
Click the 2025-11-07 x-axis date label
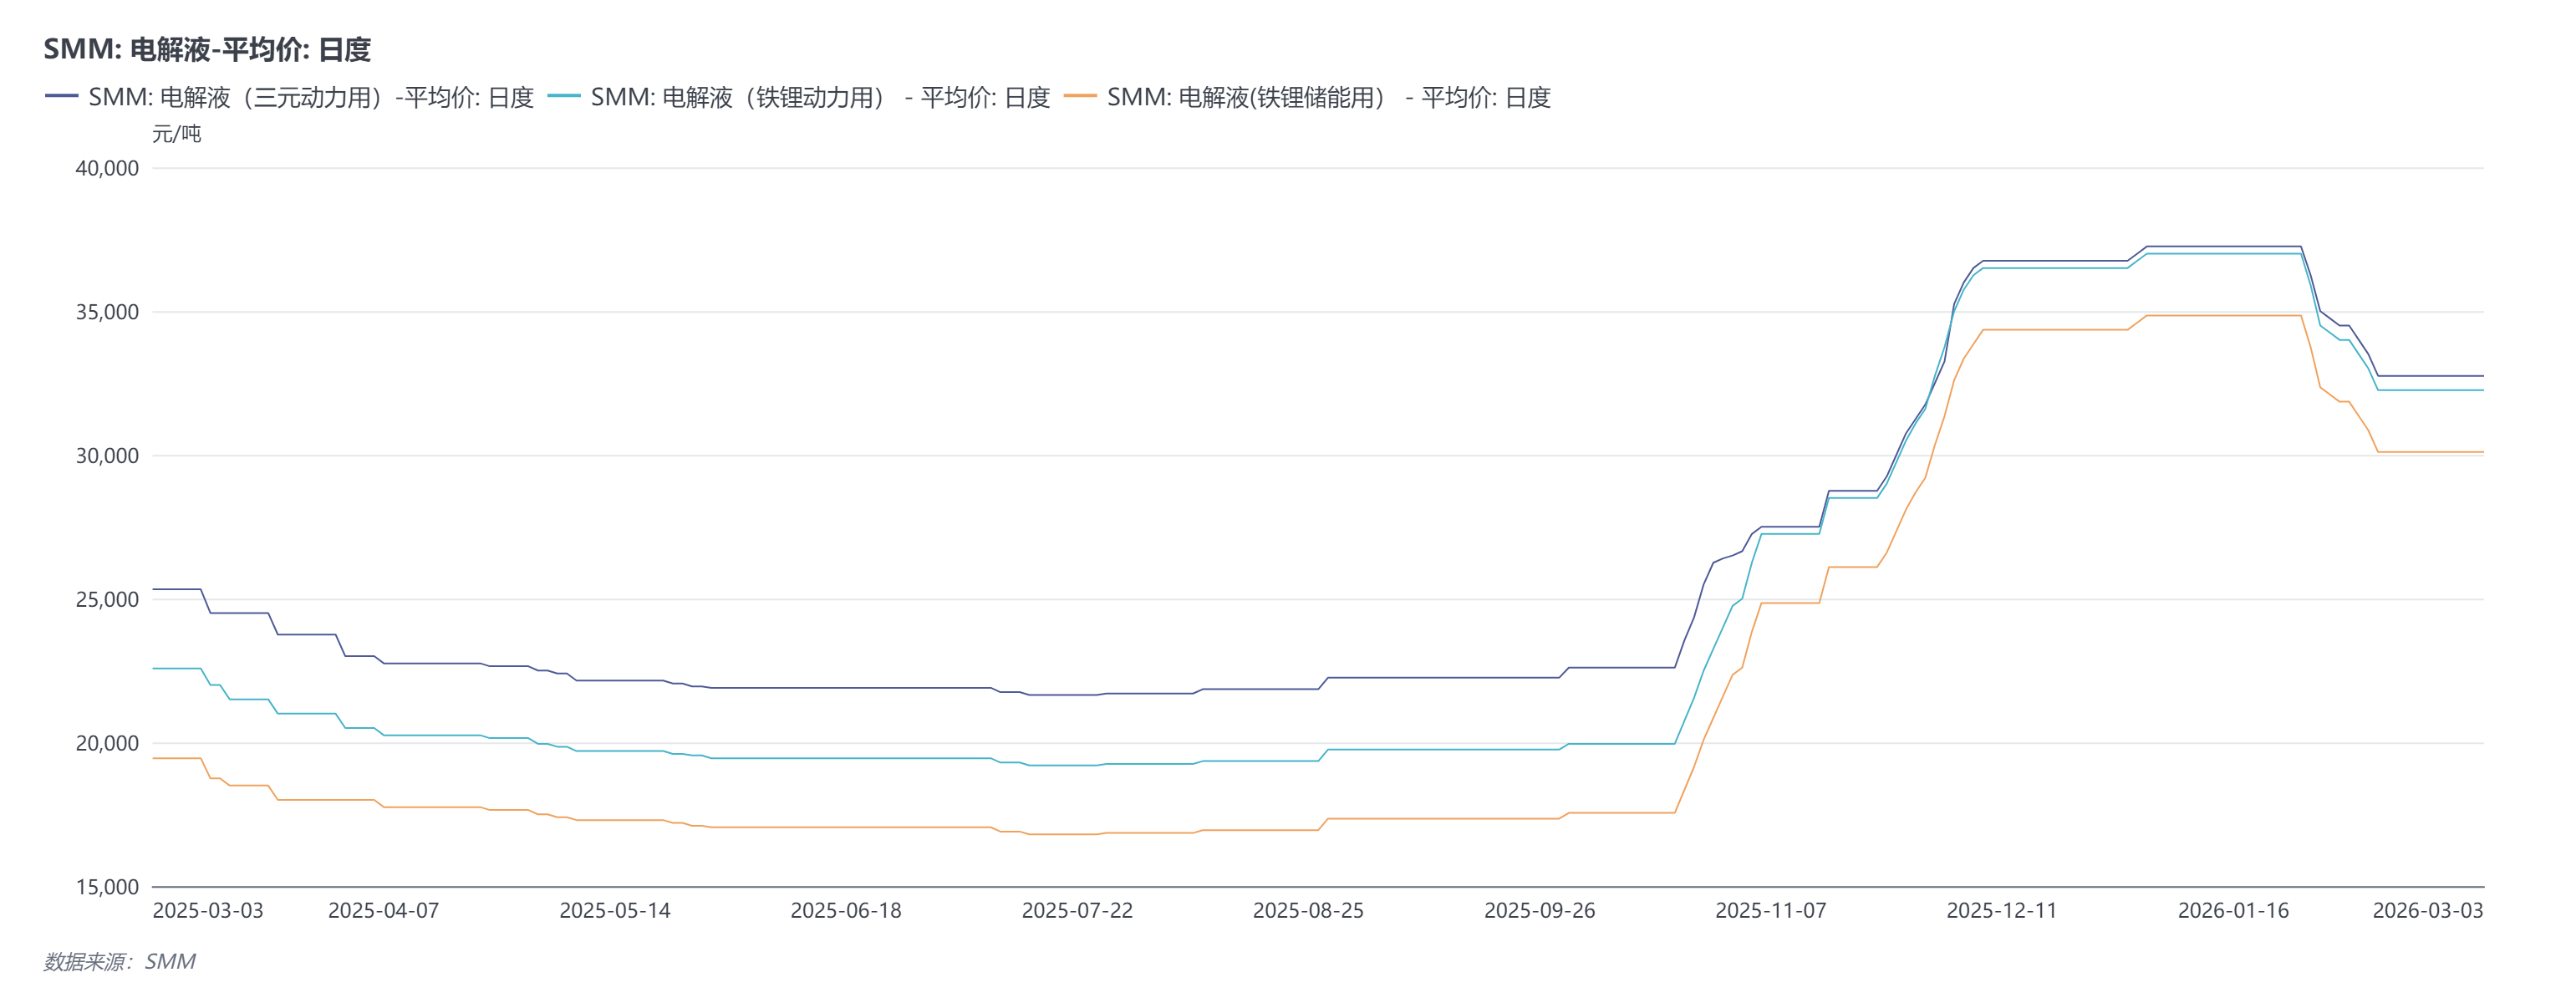coord(1770,910)
